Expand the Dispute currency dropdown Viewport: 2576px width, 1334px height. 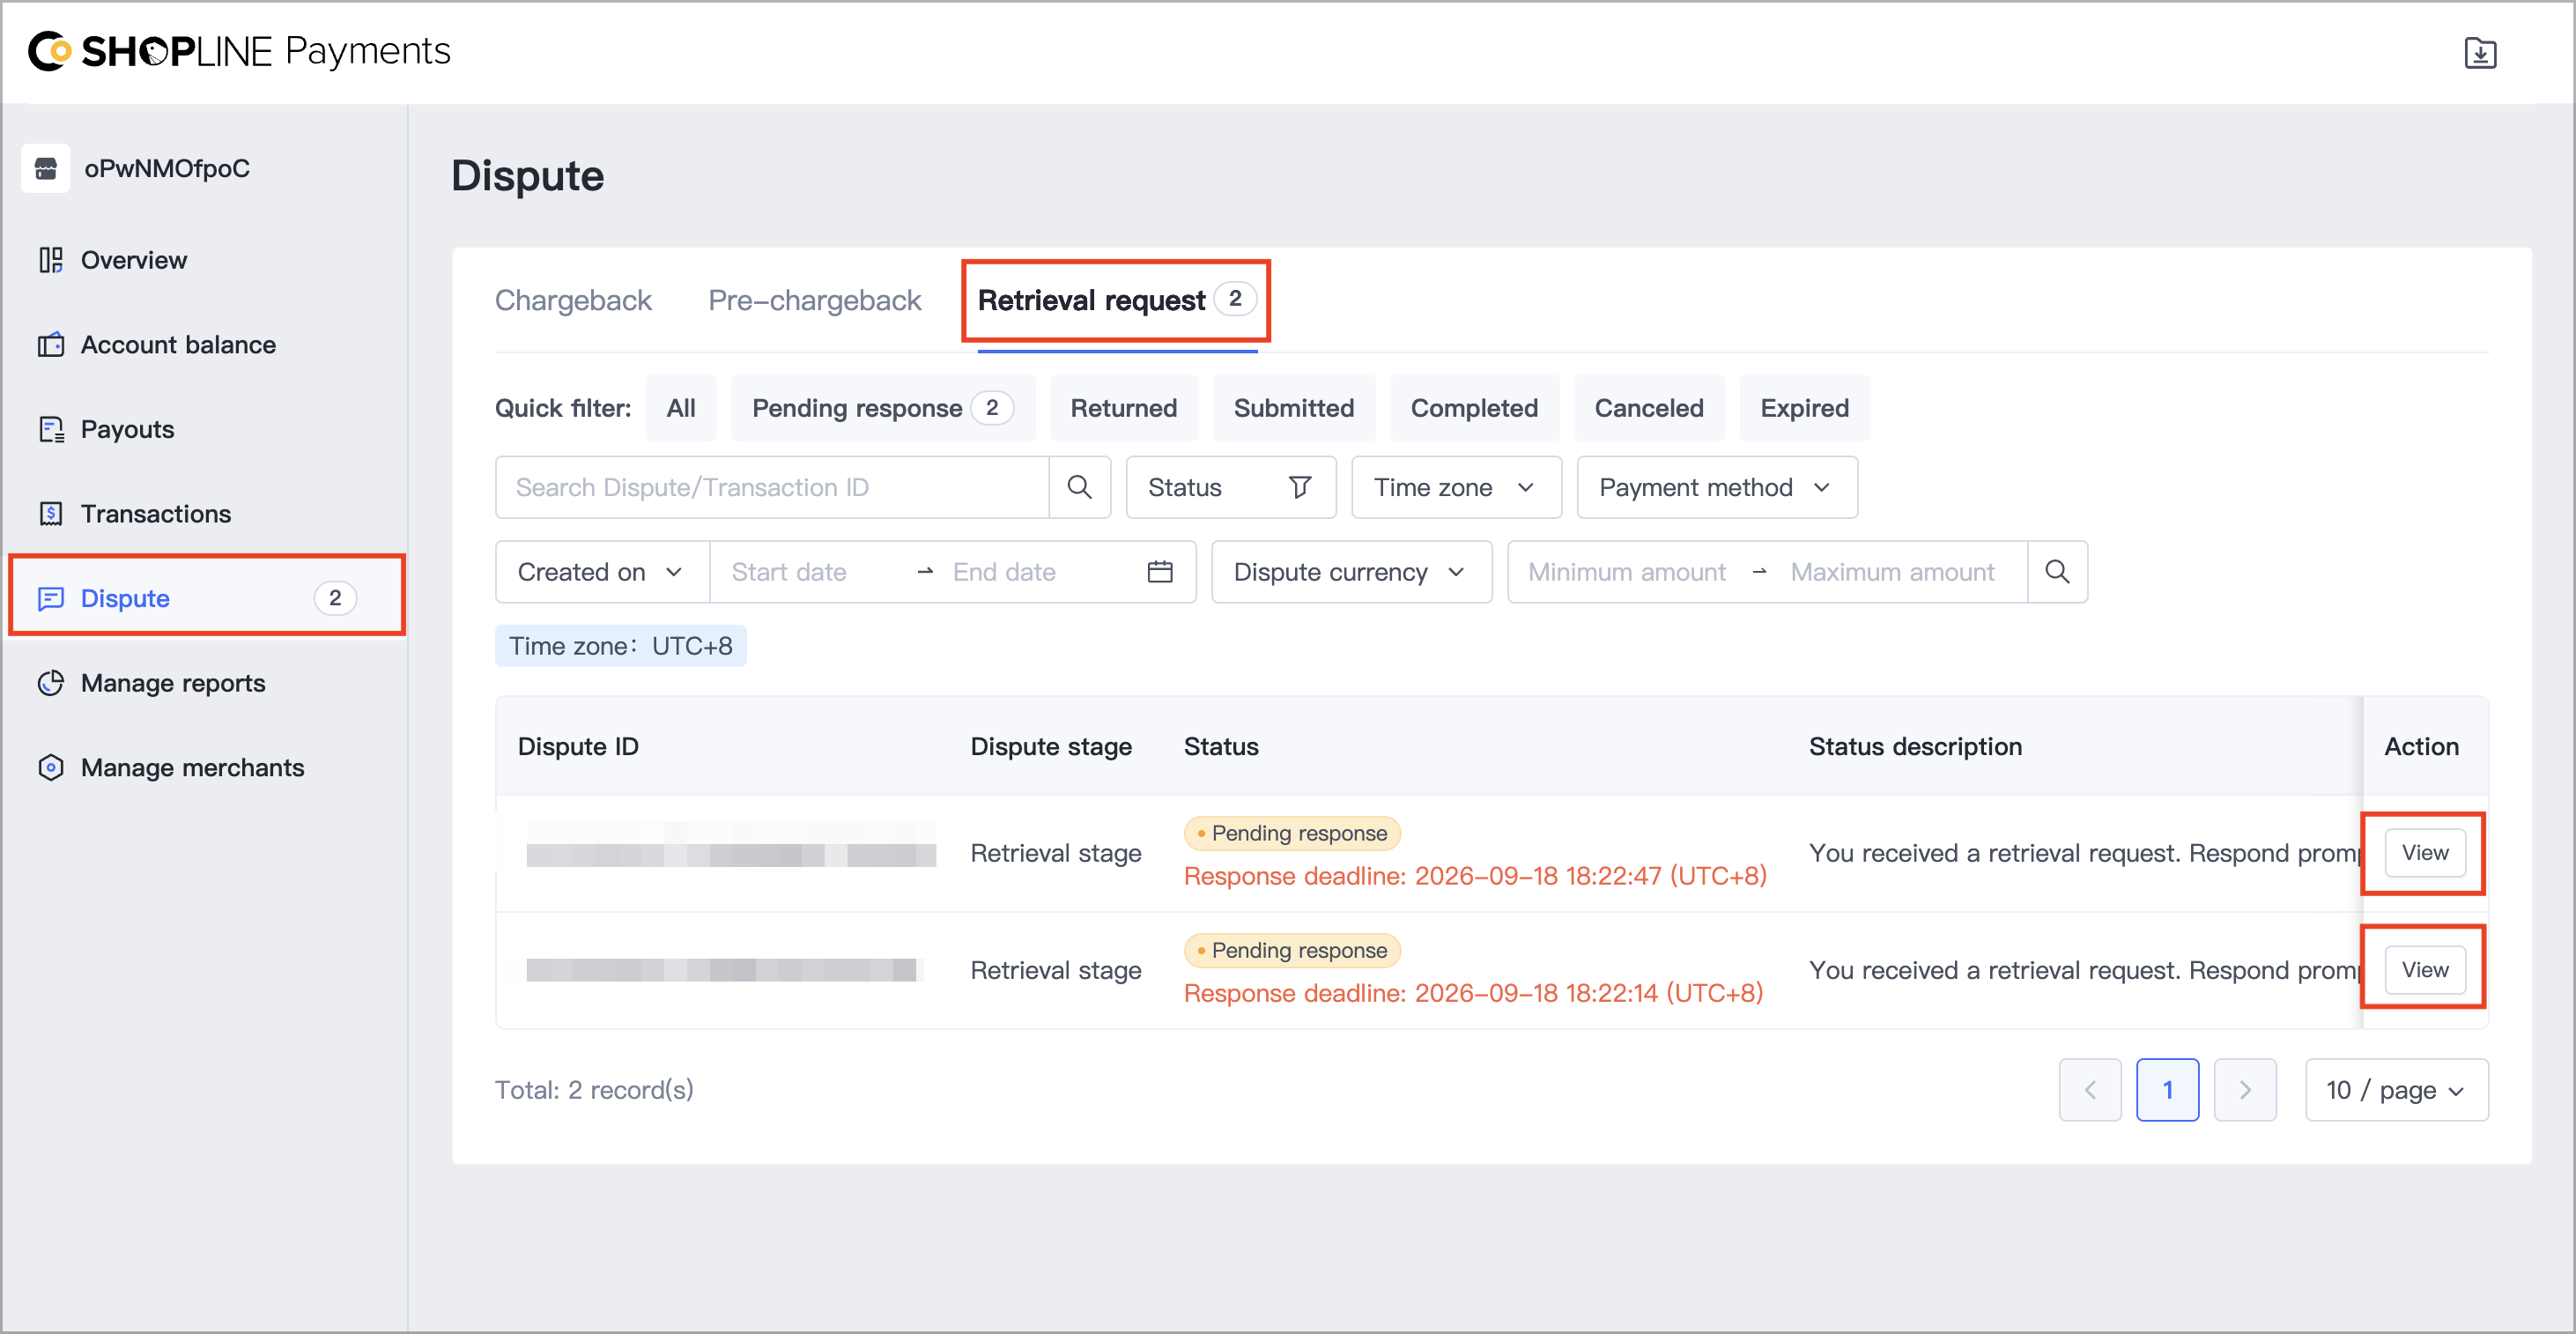[x=1351, y=572]
